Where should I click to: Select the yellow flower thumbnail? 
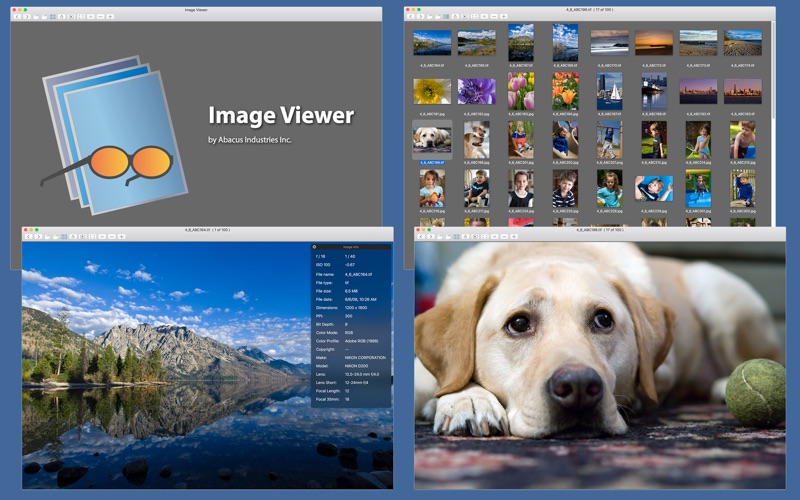point(432,91)
